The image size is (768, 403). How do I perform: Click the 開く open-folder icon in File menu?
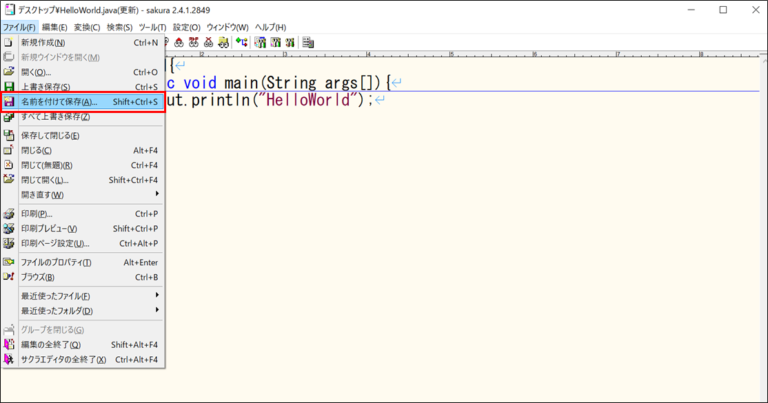9,72
